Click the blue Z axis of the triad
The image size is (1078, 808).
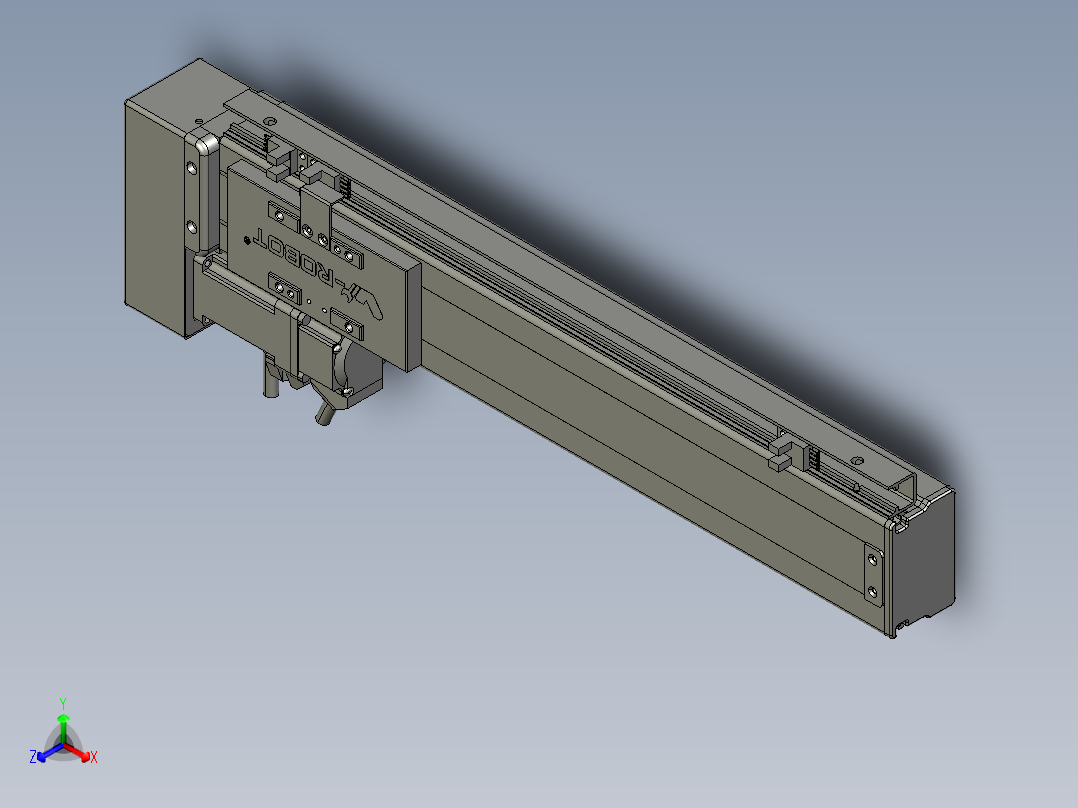[50, 752]
